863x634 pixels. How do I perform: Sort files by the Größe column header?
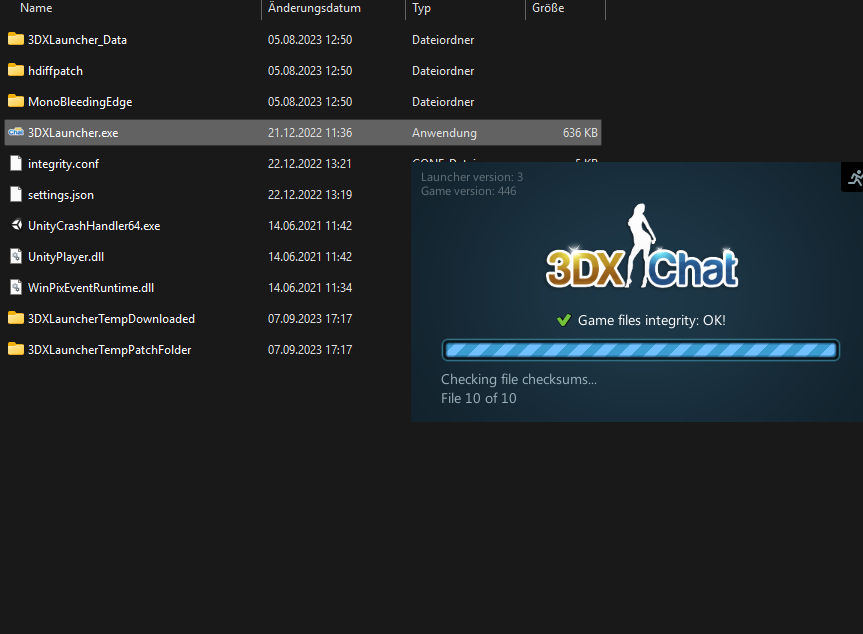pos(548,8)
